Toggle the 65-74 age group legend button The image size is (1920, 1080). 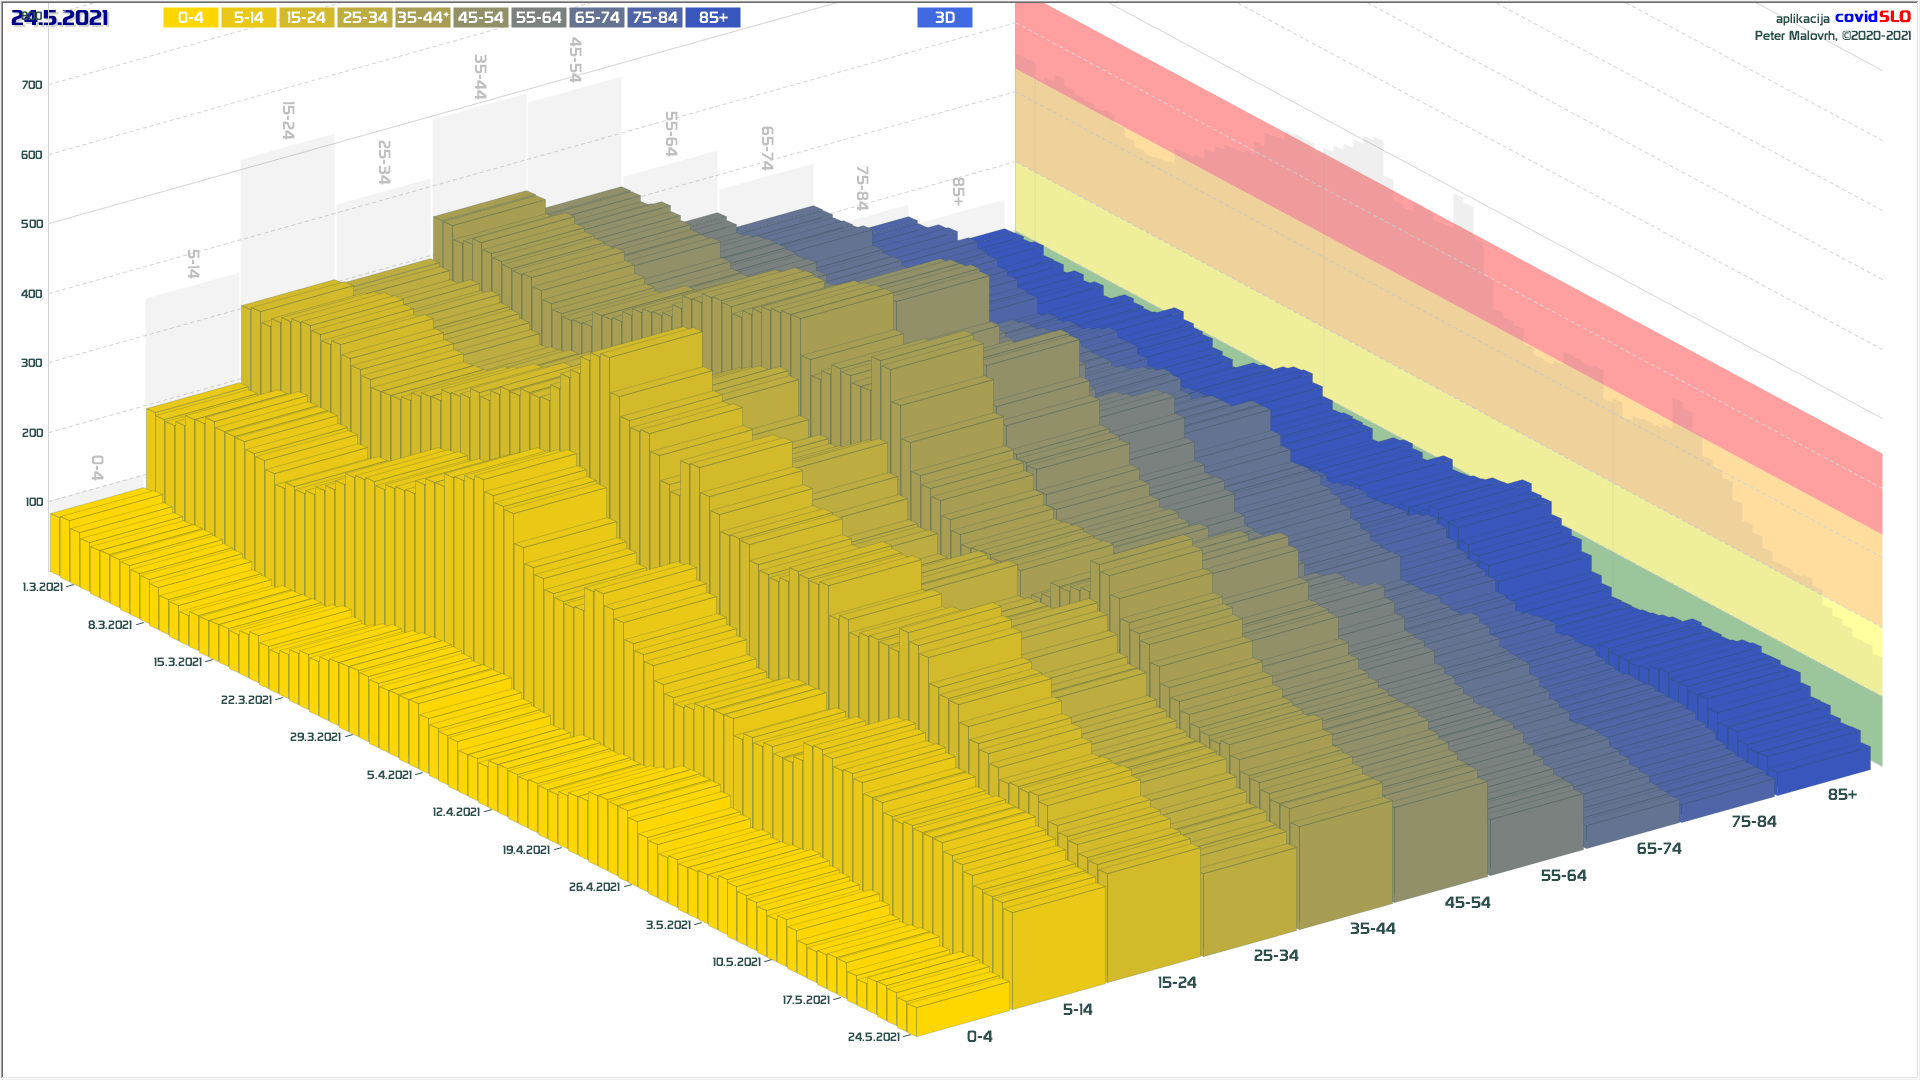597,18
